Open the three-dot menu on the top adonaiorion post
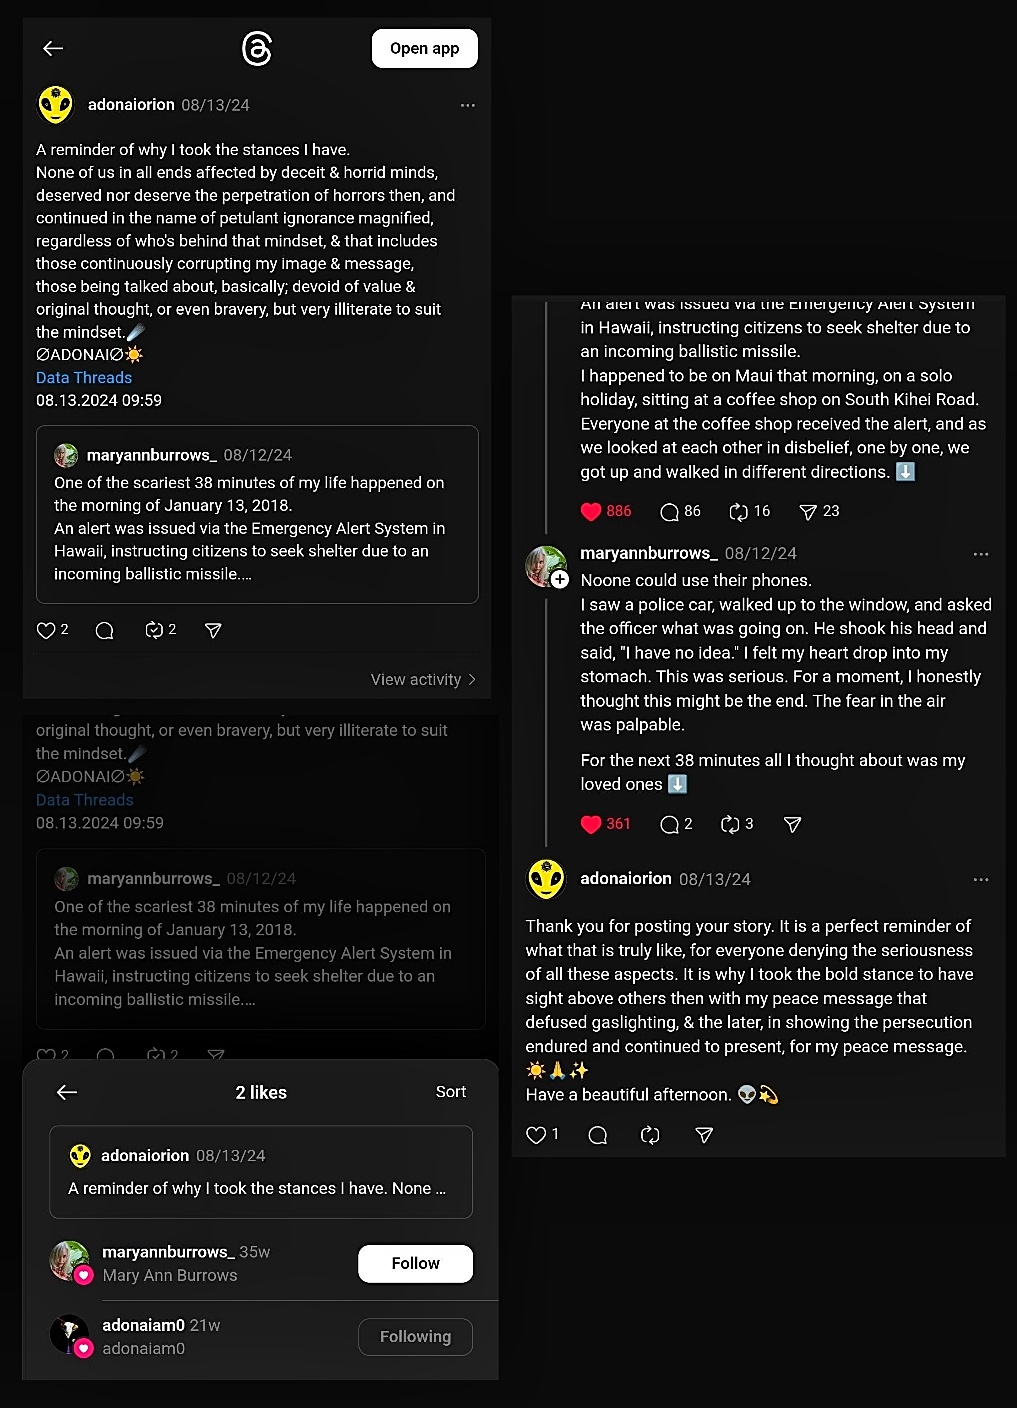Image resolution: width=1017 pixels, height=1408 pixels. [467, 105]
